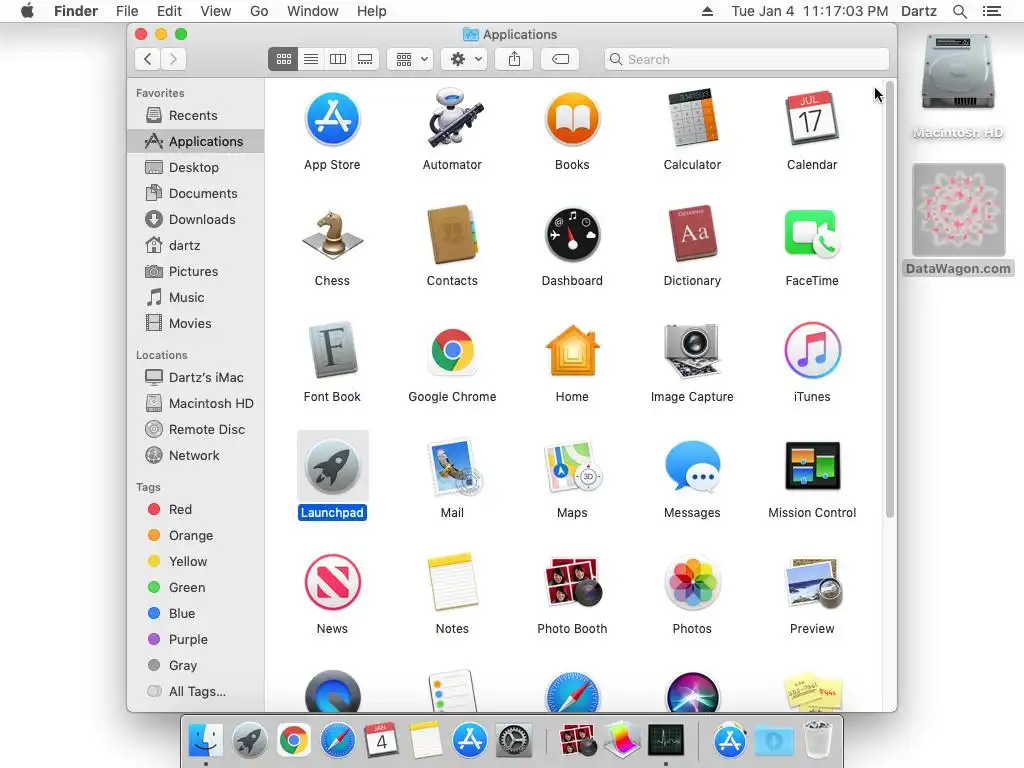Viewport: 1024px width, 768px height.
Task: Go forward with the right chevron button
Action: click(173, 59)
